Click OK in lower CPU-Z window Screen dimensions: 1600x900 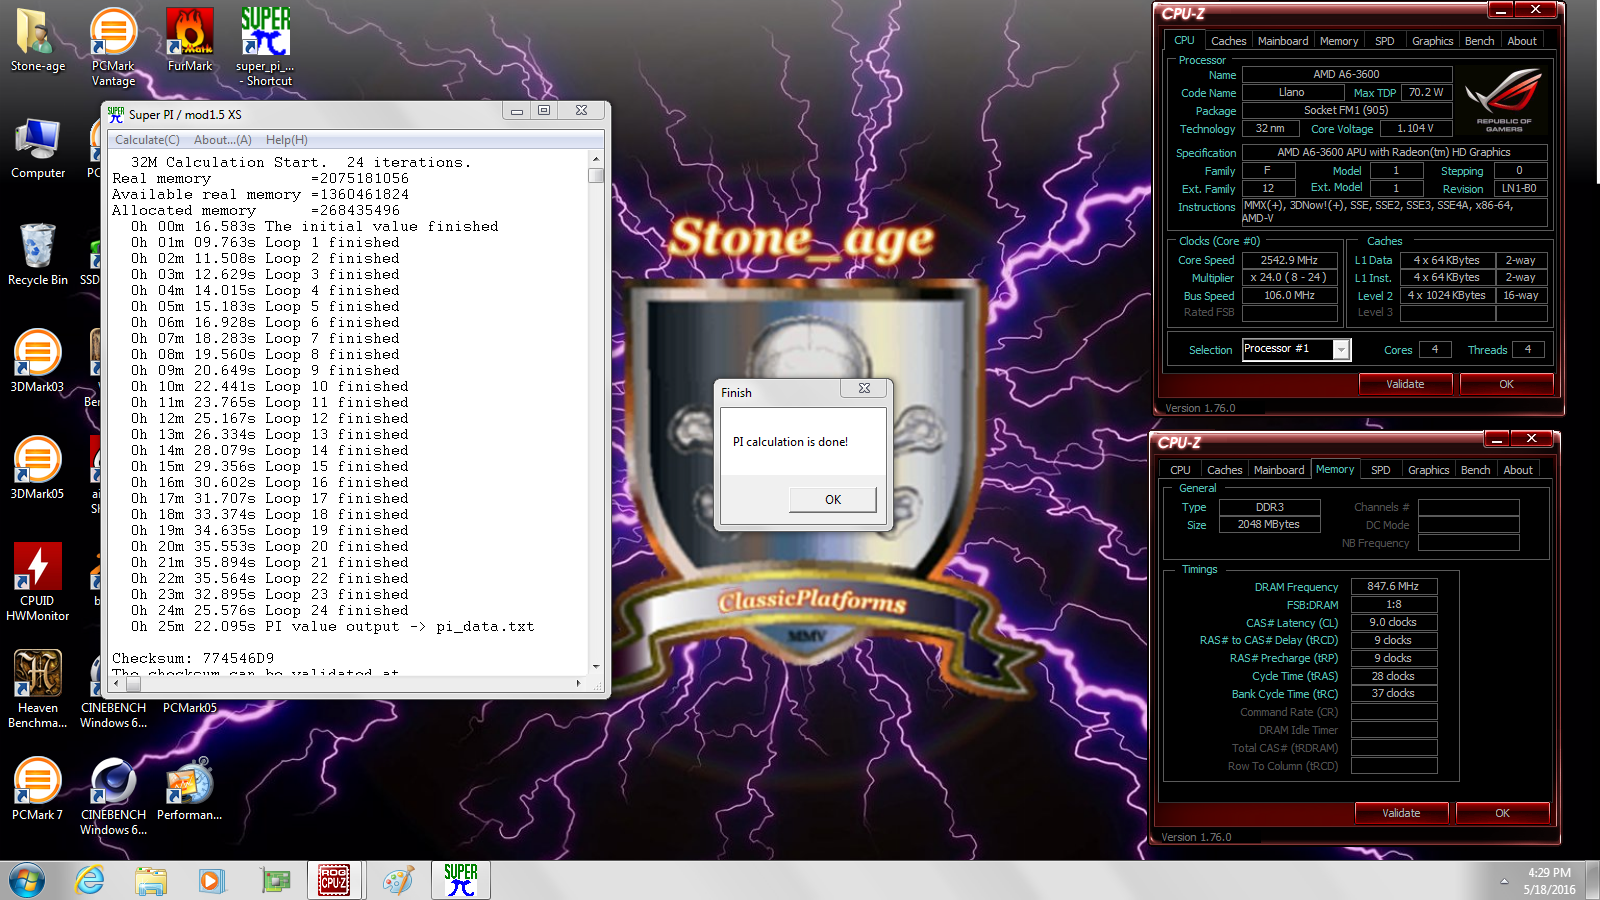click(x=1502, y=813)
